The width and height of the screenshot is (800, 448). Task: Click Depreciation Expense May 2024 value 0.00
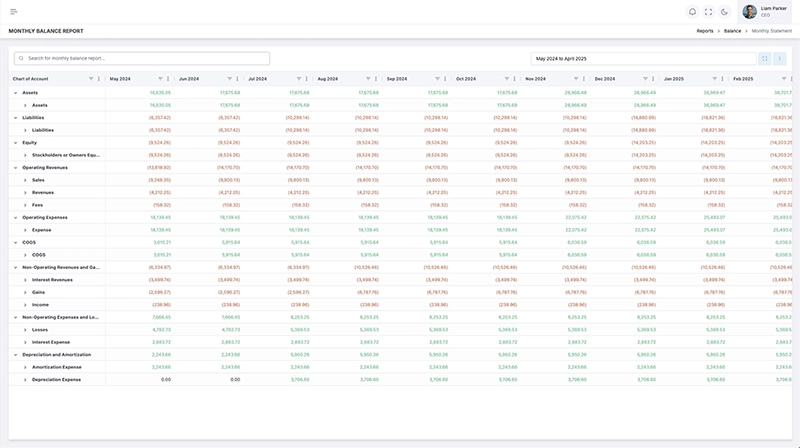(x=166, y=380)
